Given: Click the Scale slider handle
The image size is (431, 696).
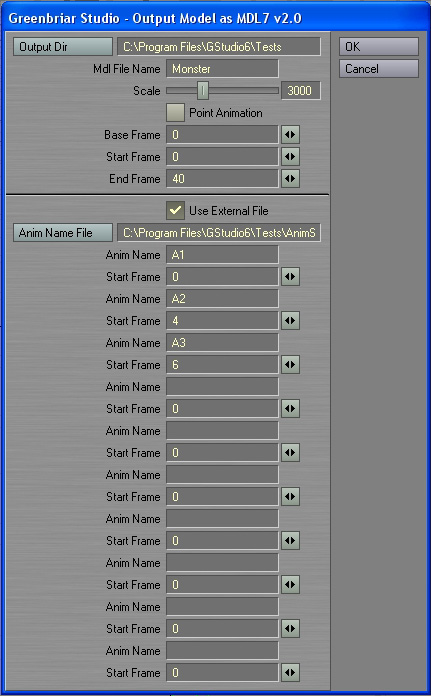Looking at the screenshot, I should (203, 91).
